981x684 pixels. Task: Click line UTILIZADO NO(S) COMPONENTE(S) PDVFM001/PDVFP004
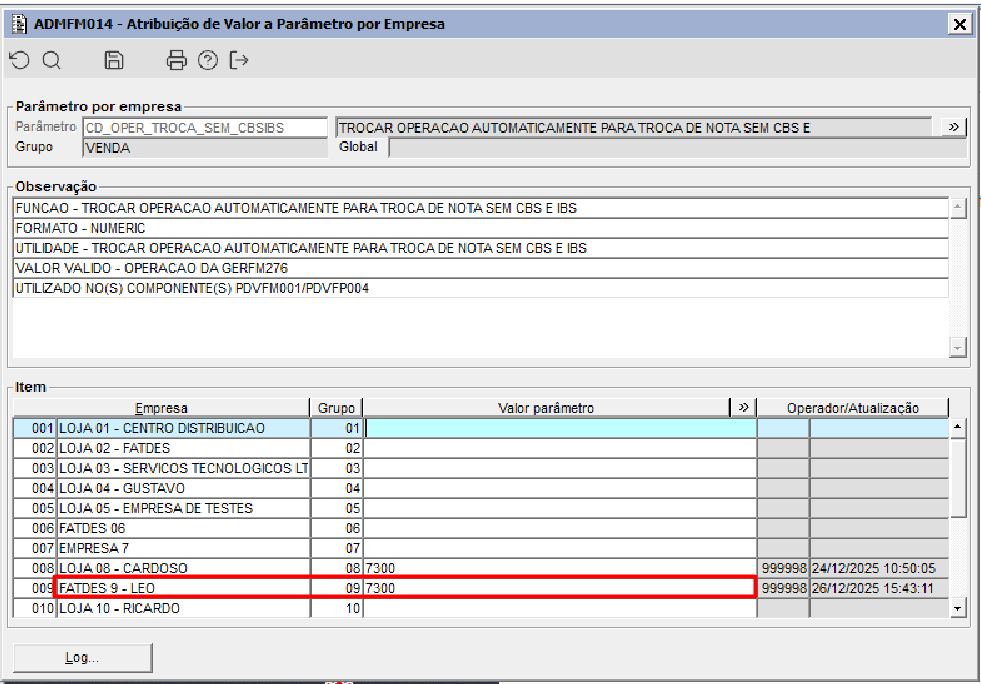pos(480,288)
